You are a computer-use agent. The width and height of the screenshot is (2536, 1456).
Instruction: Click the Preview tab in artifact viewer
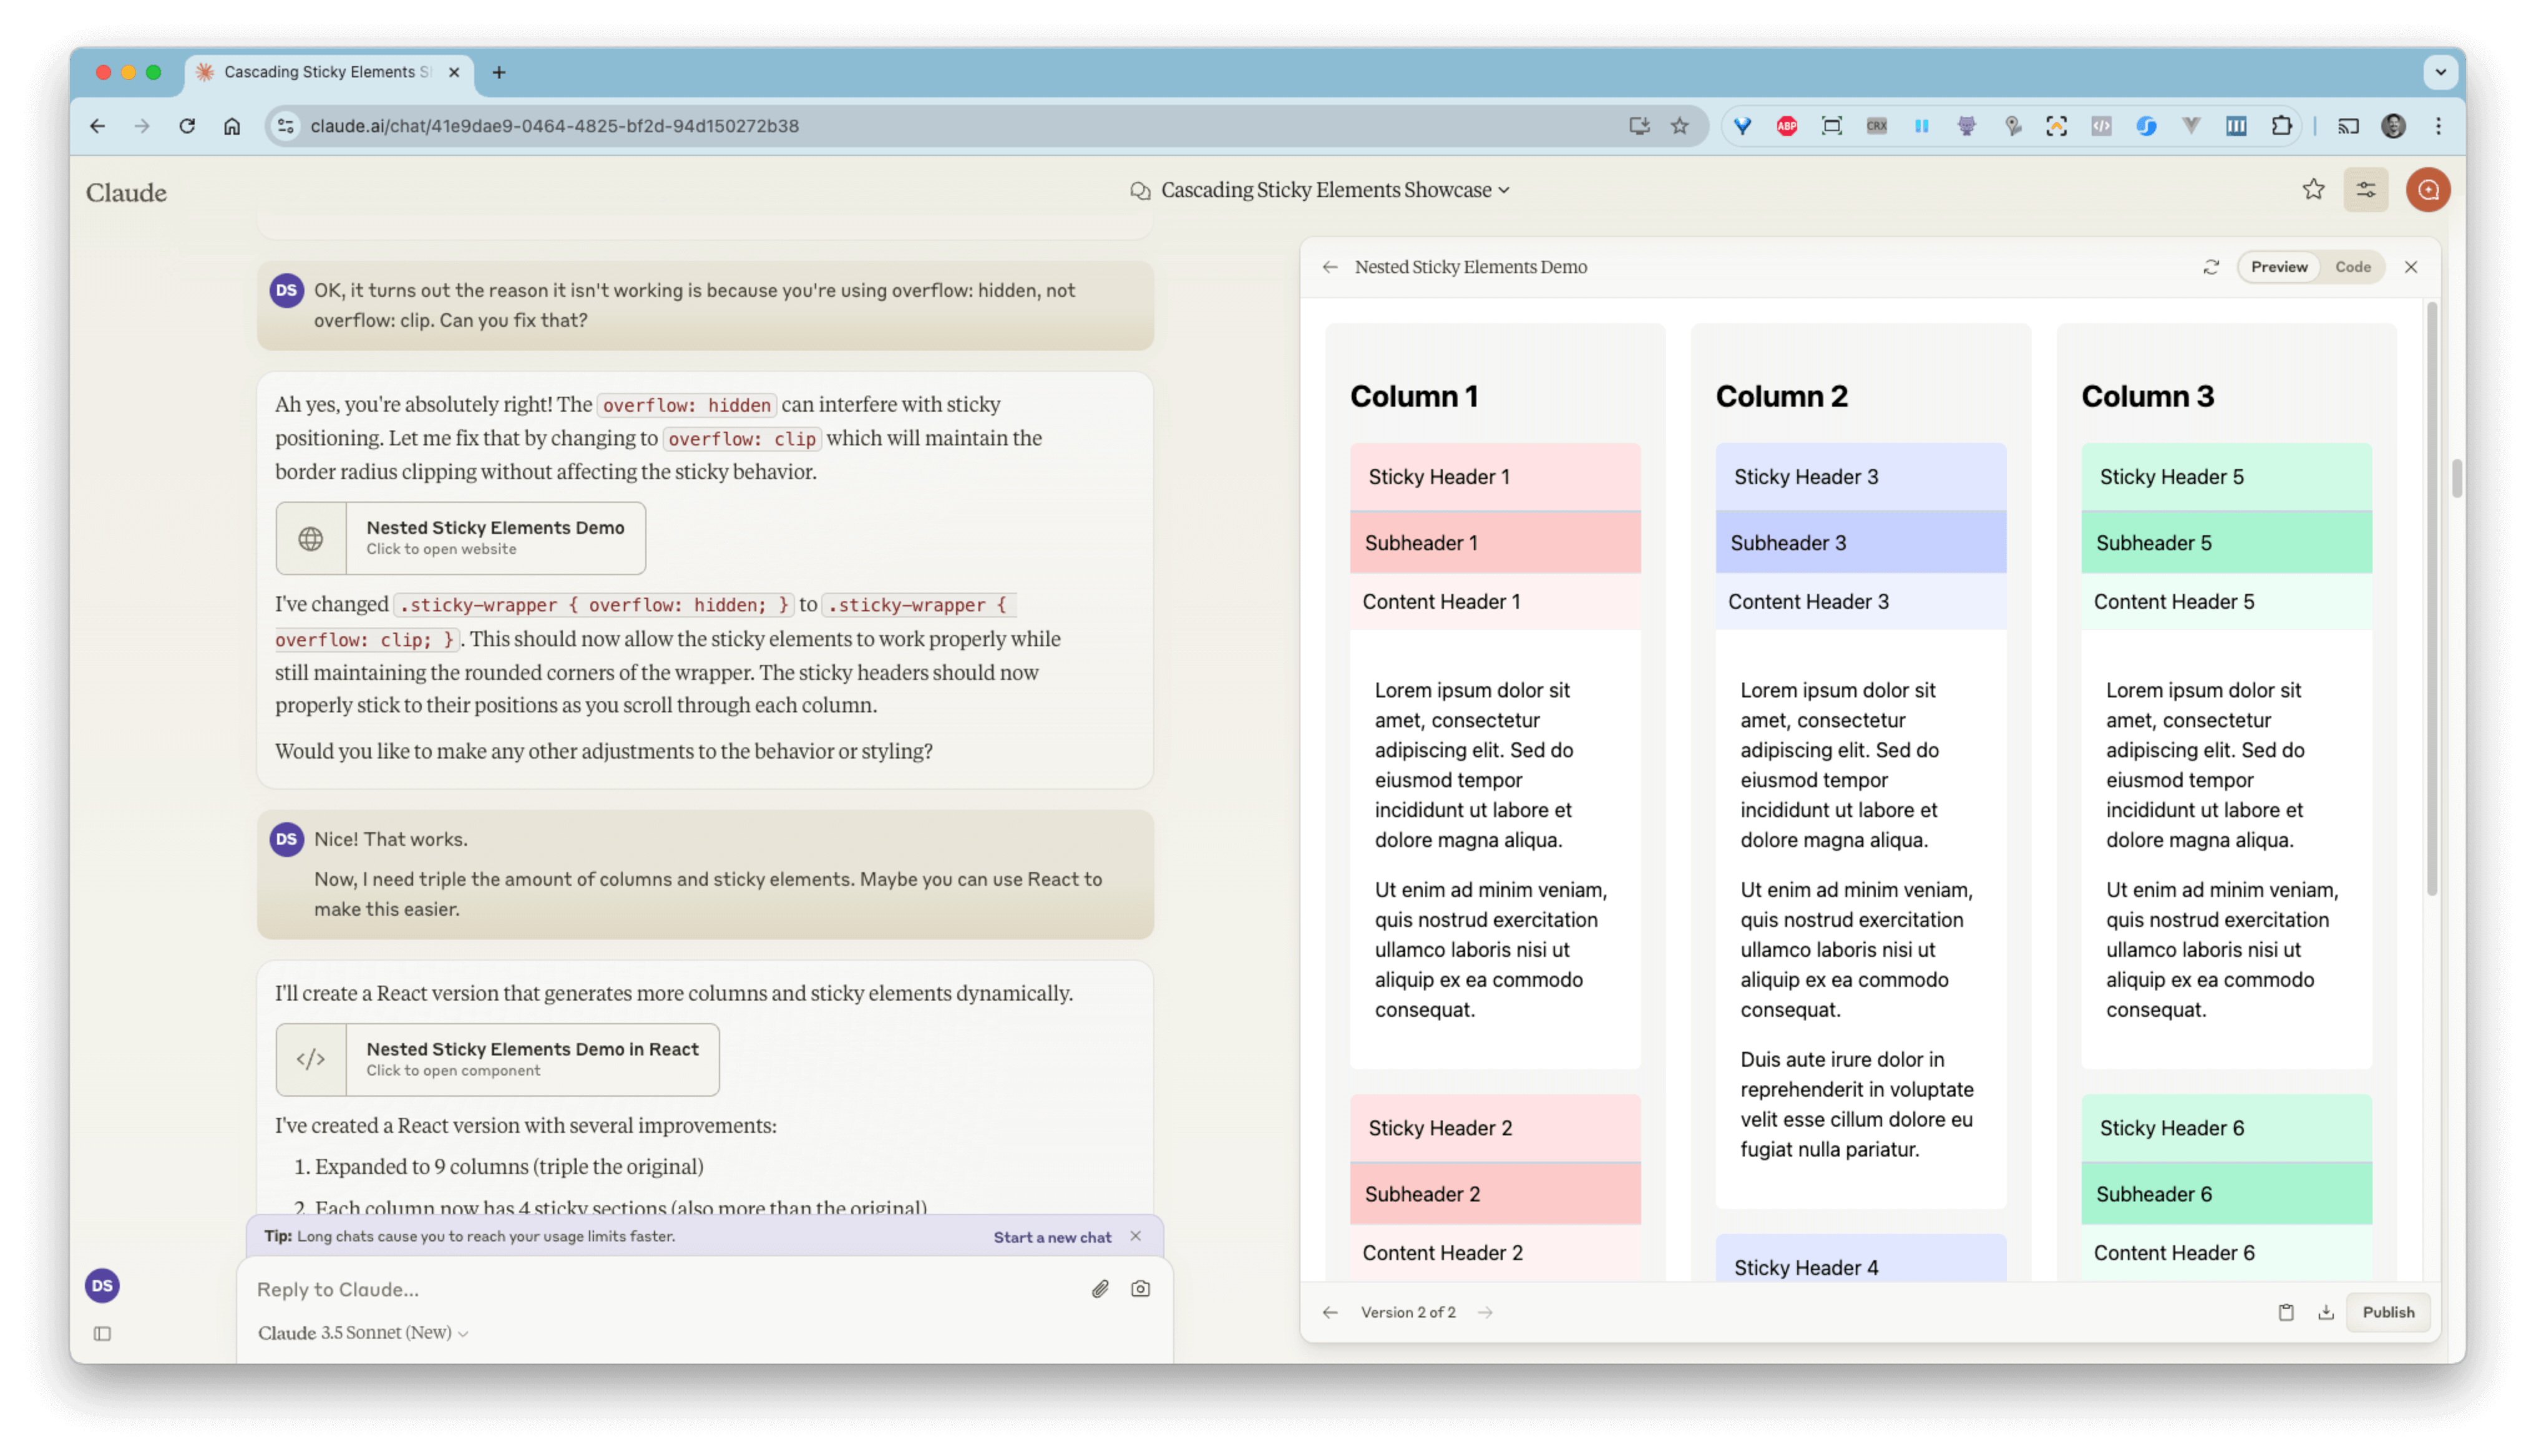pyautogui.click(x=2278, y=266)
